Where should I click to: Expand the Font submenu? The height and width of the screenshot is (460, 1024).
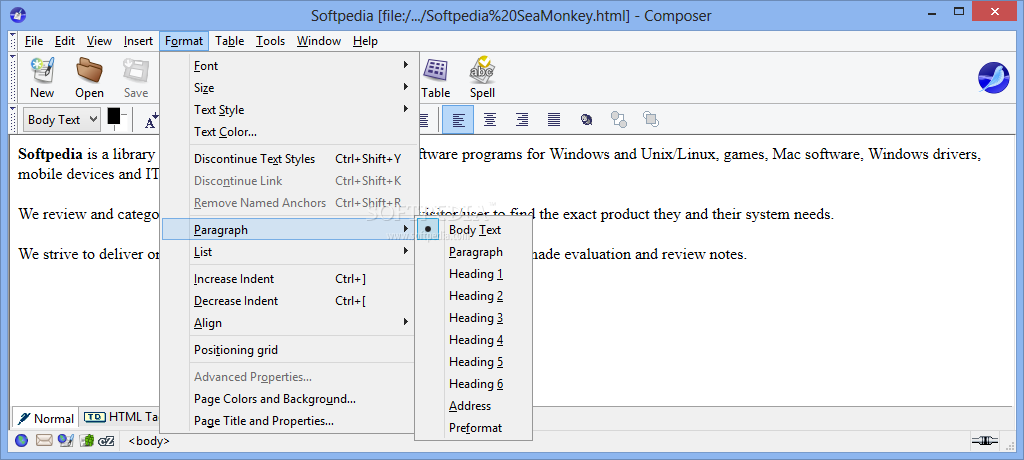[288, 65]
